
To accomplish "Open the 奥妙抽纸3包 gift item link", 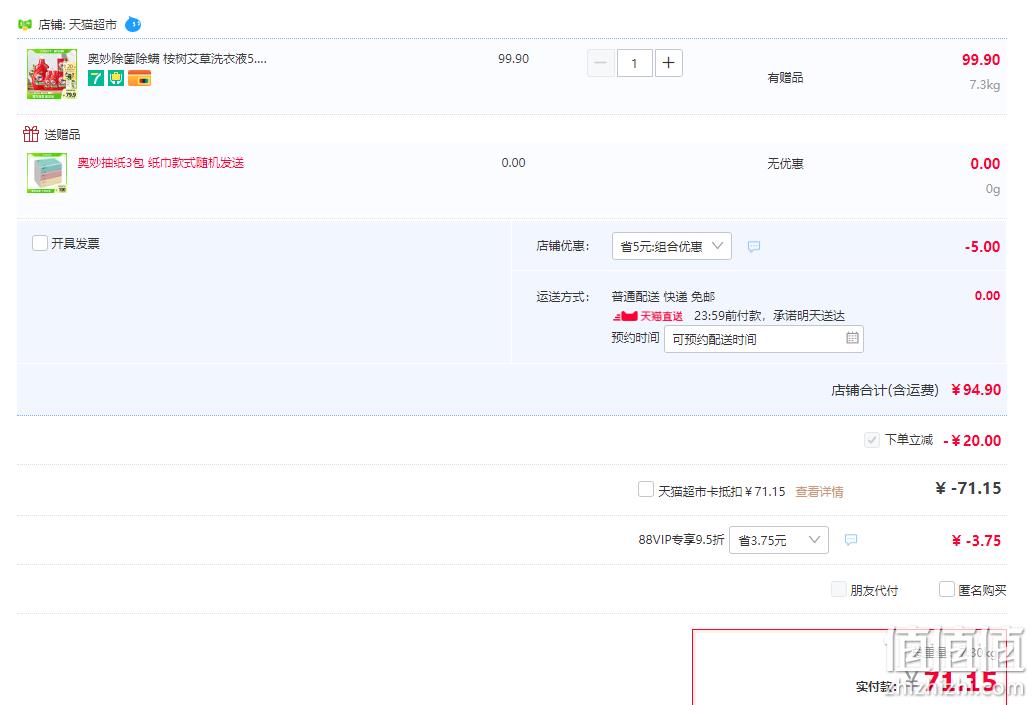I will coord(161,163).
